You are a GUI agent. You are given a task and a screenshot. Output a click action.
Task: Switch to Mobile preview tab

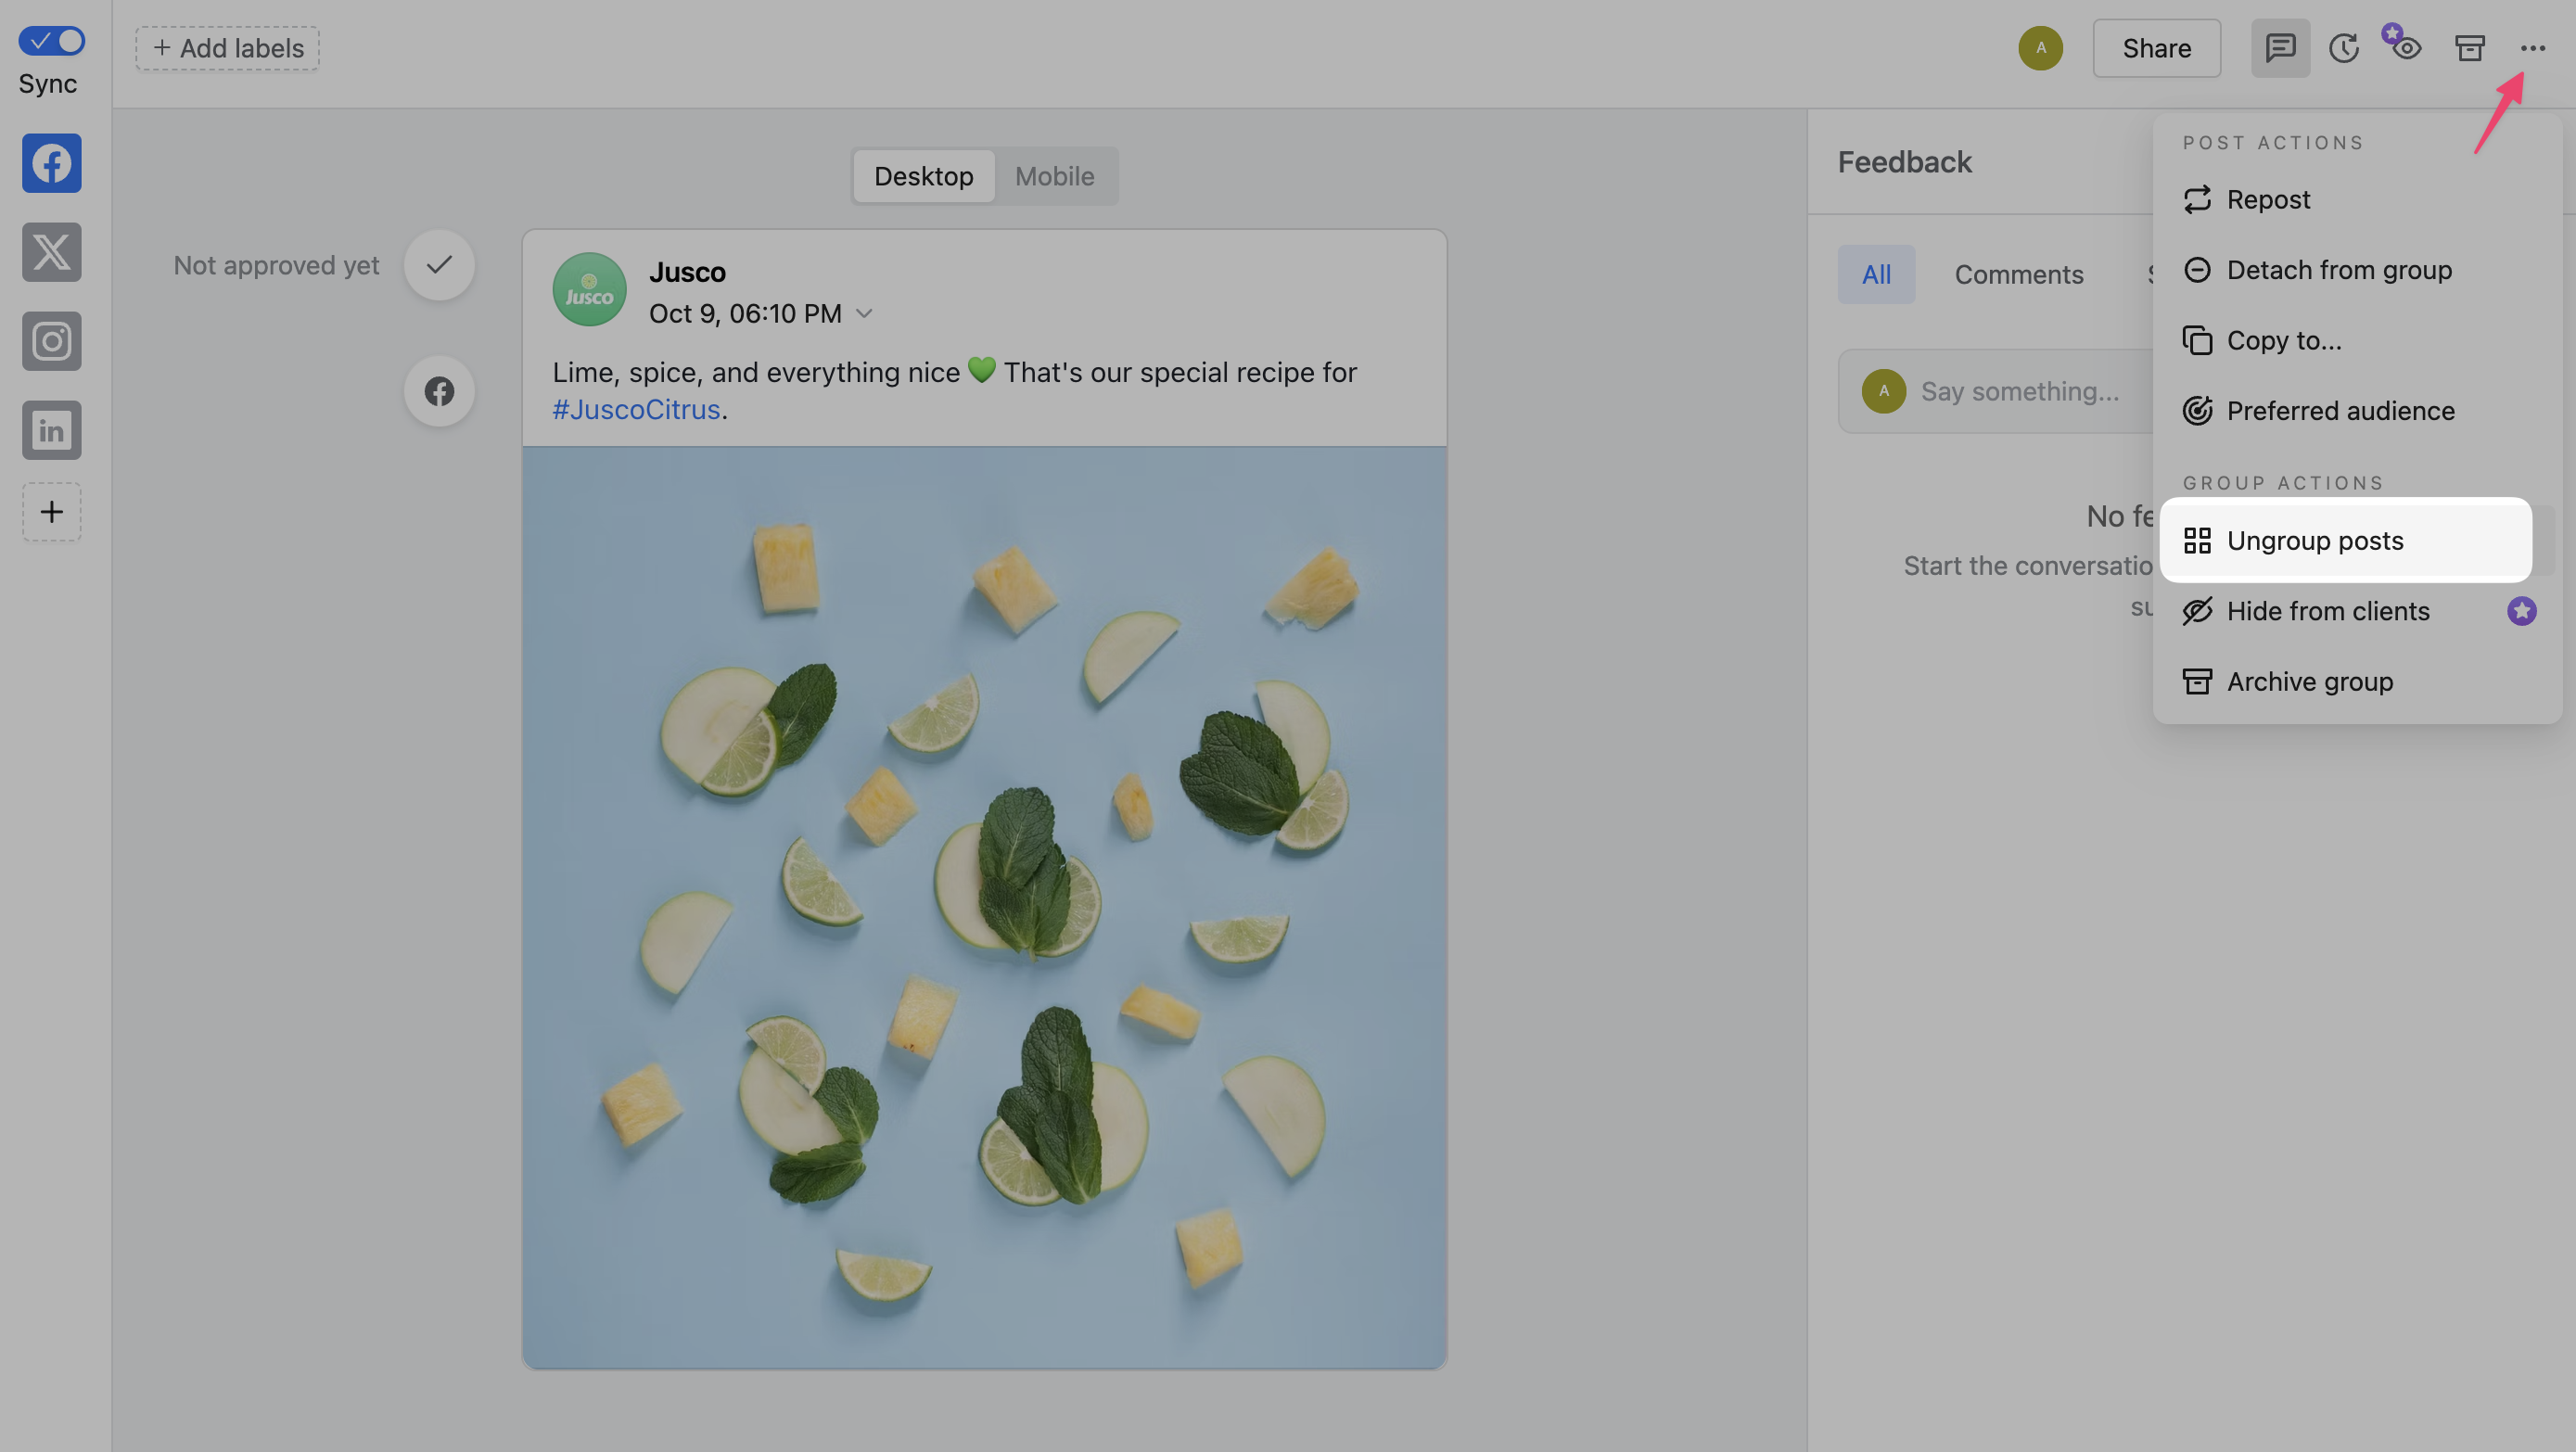coord(1054,177)
